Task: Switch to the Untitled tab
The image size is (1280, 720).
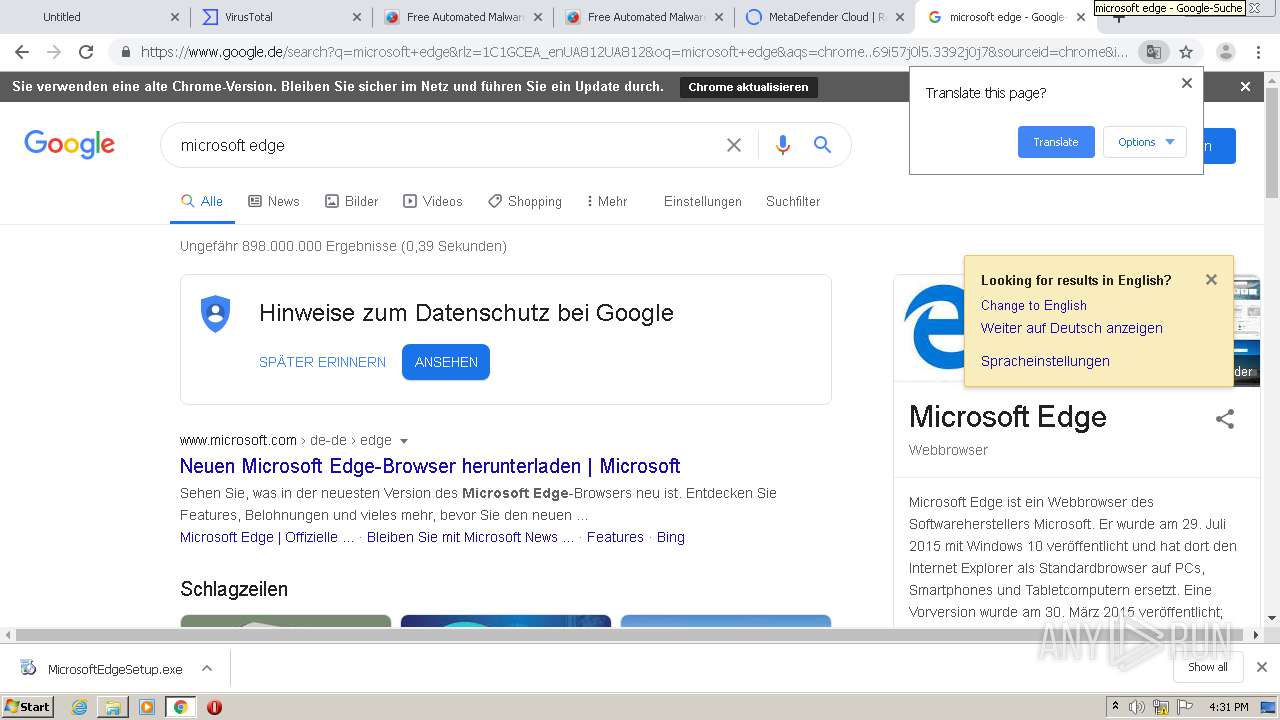Action: point(95,17)
